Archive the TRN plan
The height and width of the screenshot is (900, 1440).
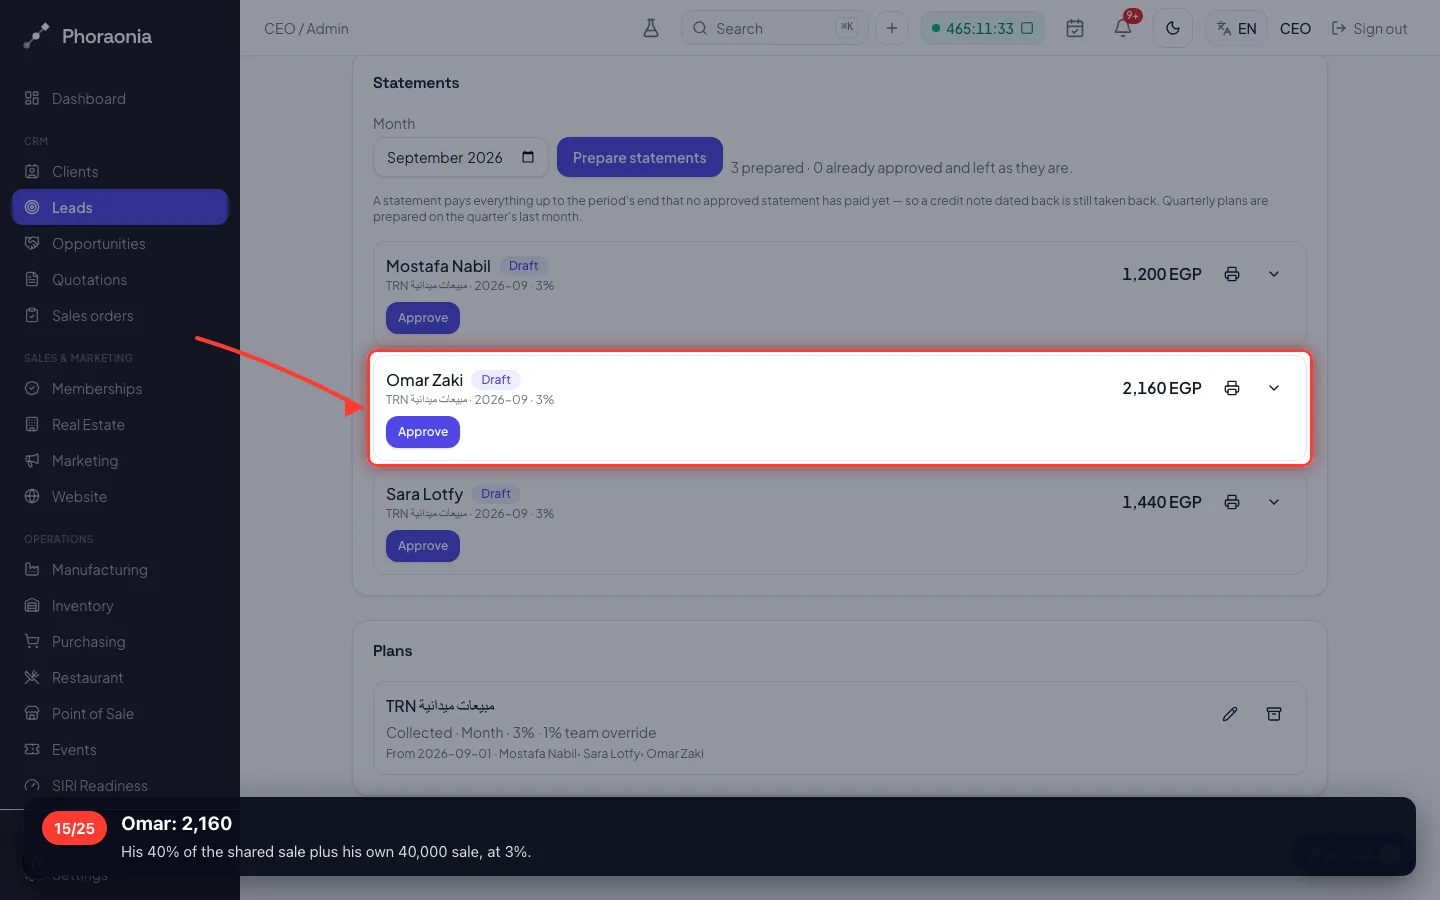tap(1274, 714)
